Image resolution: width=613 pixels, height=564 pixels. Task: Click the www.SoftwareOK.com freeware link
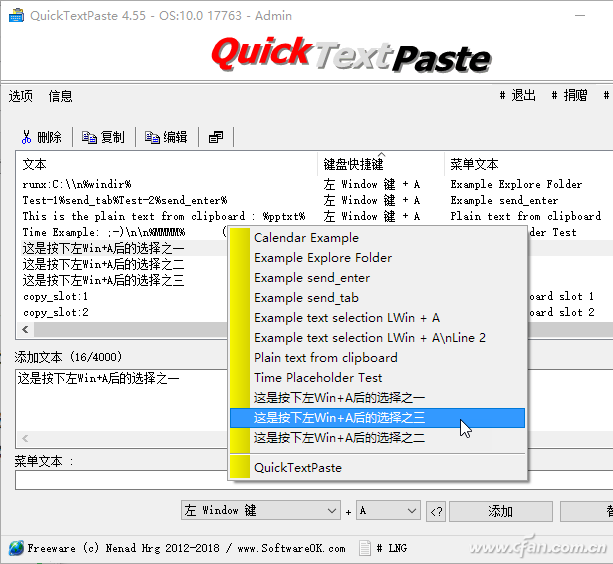(292, 548)
